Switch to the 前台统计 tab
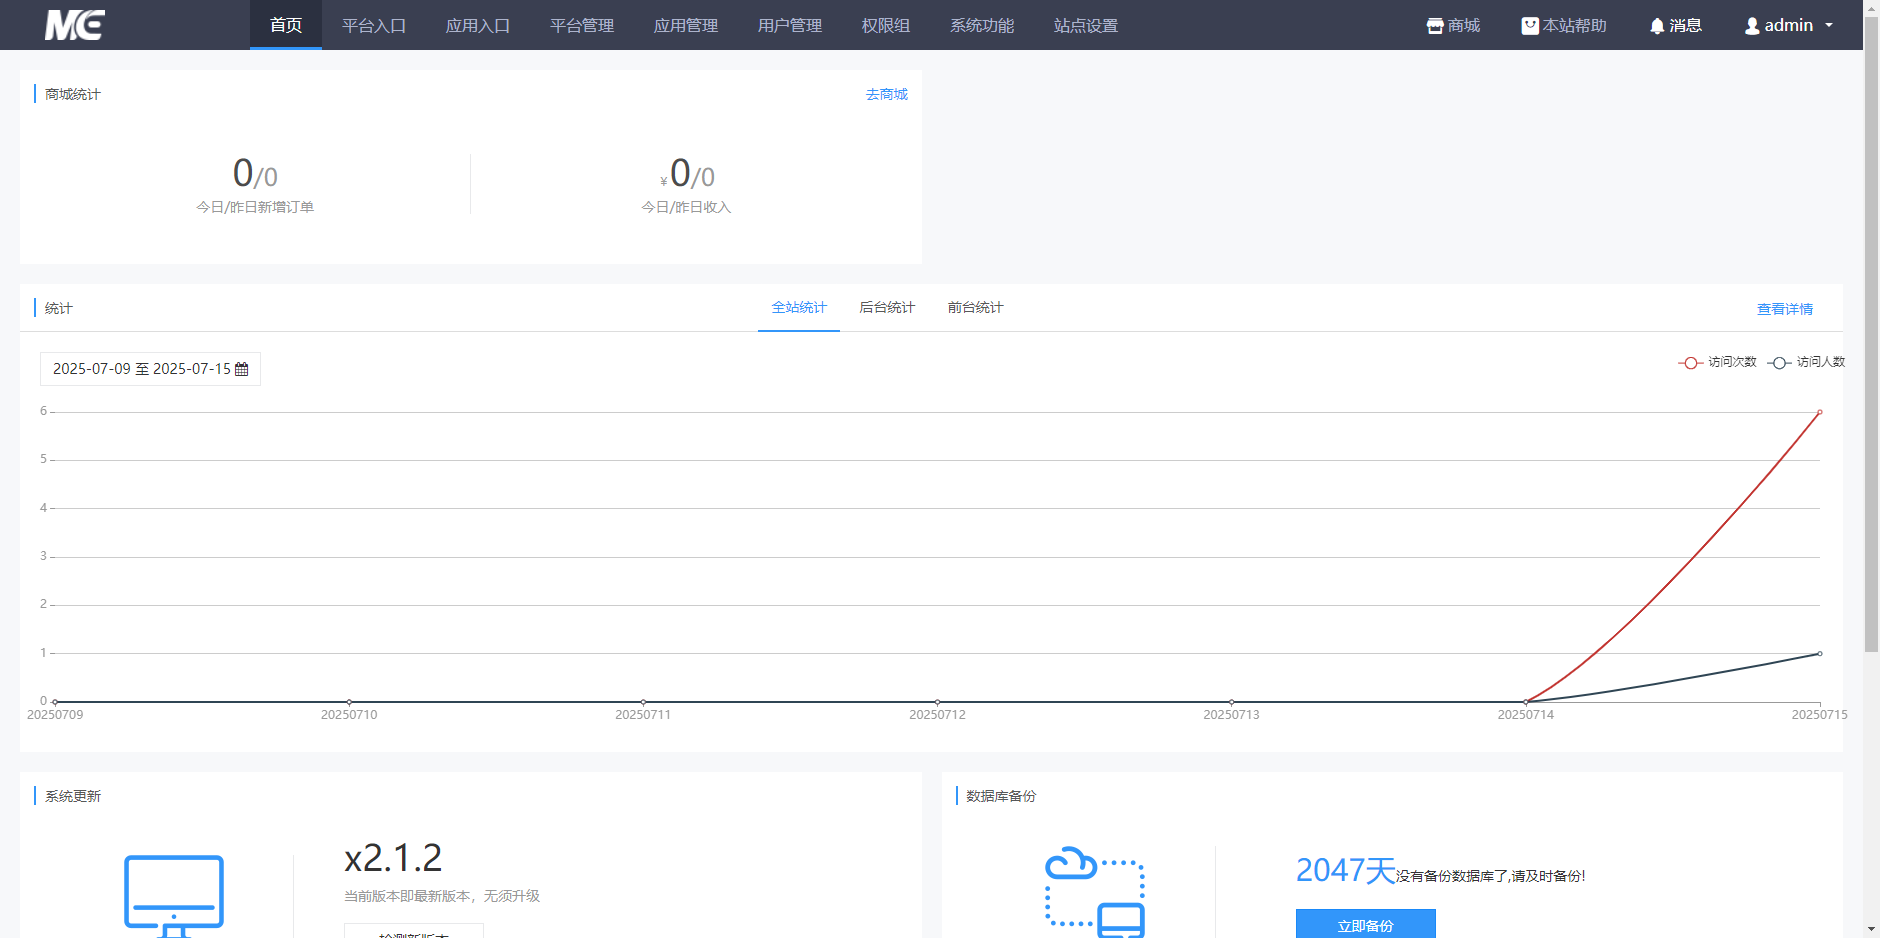 975,307
